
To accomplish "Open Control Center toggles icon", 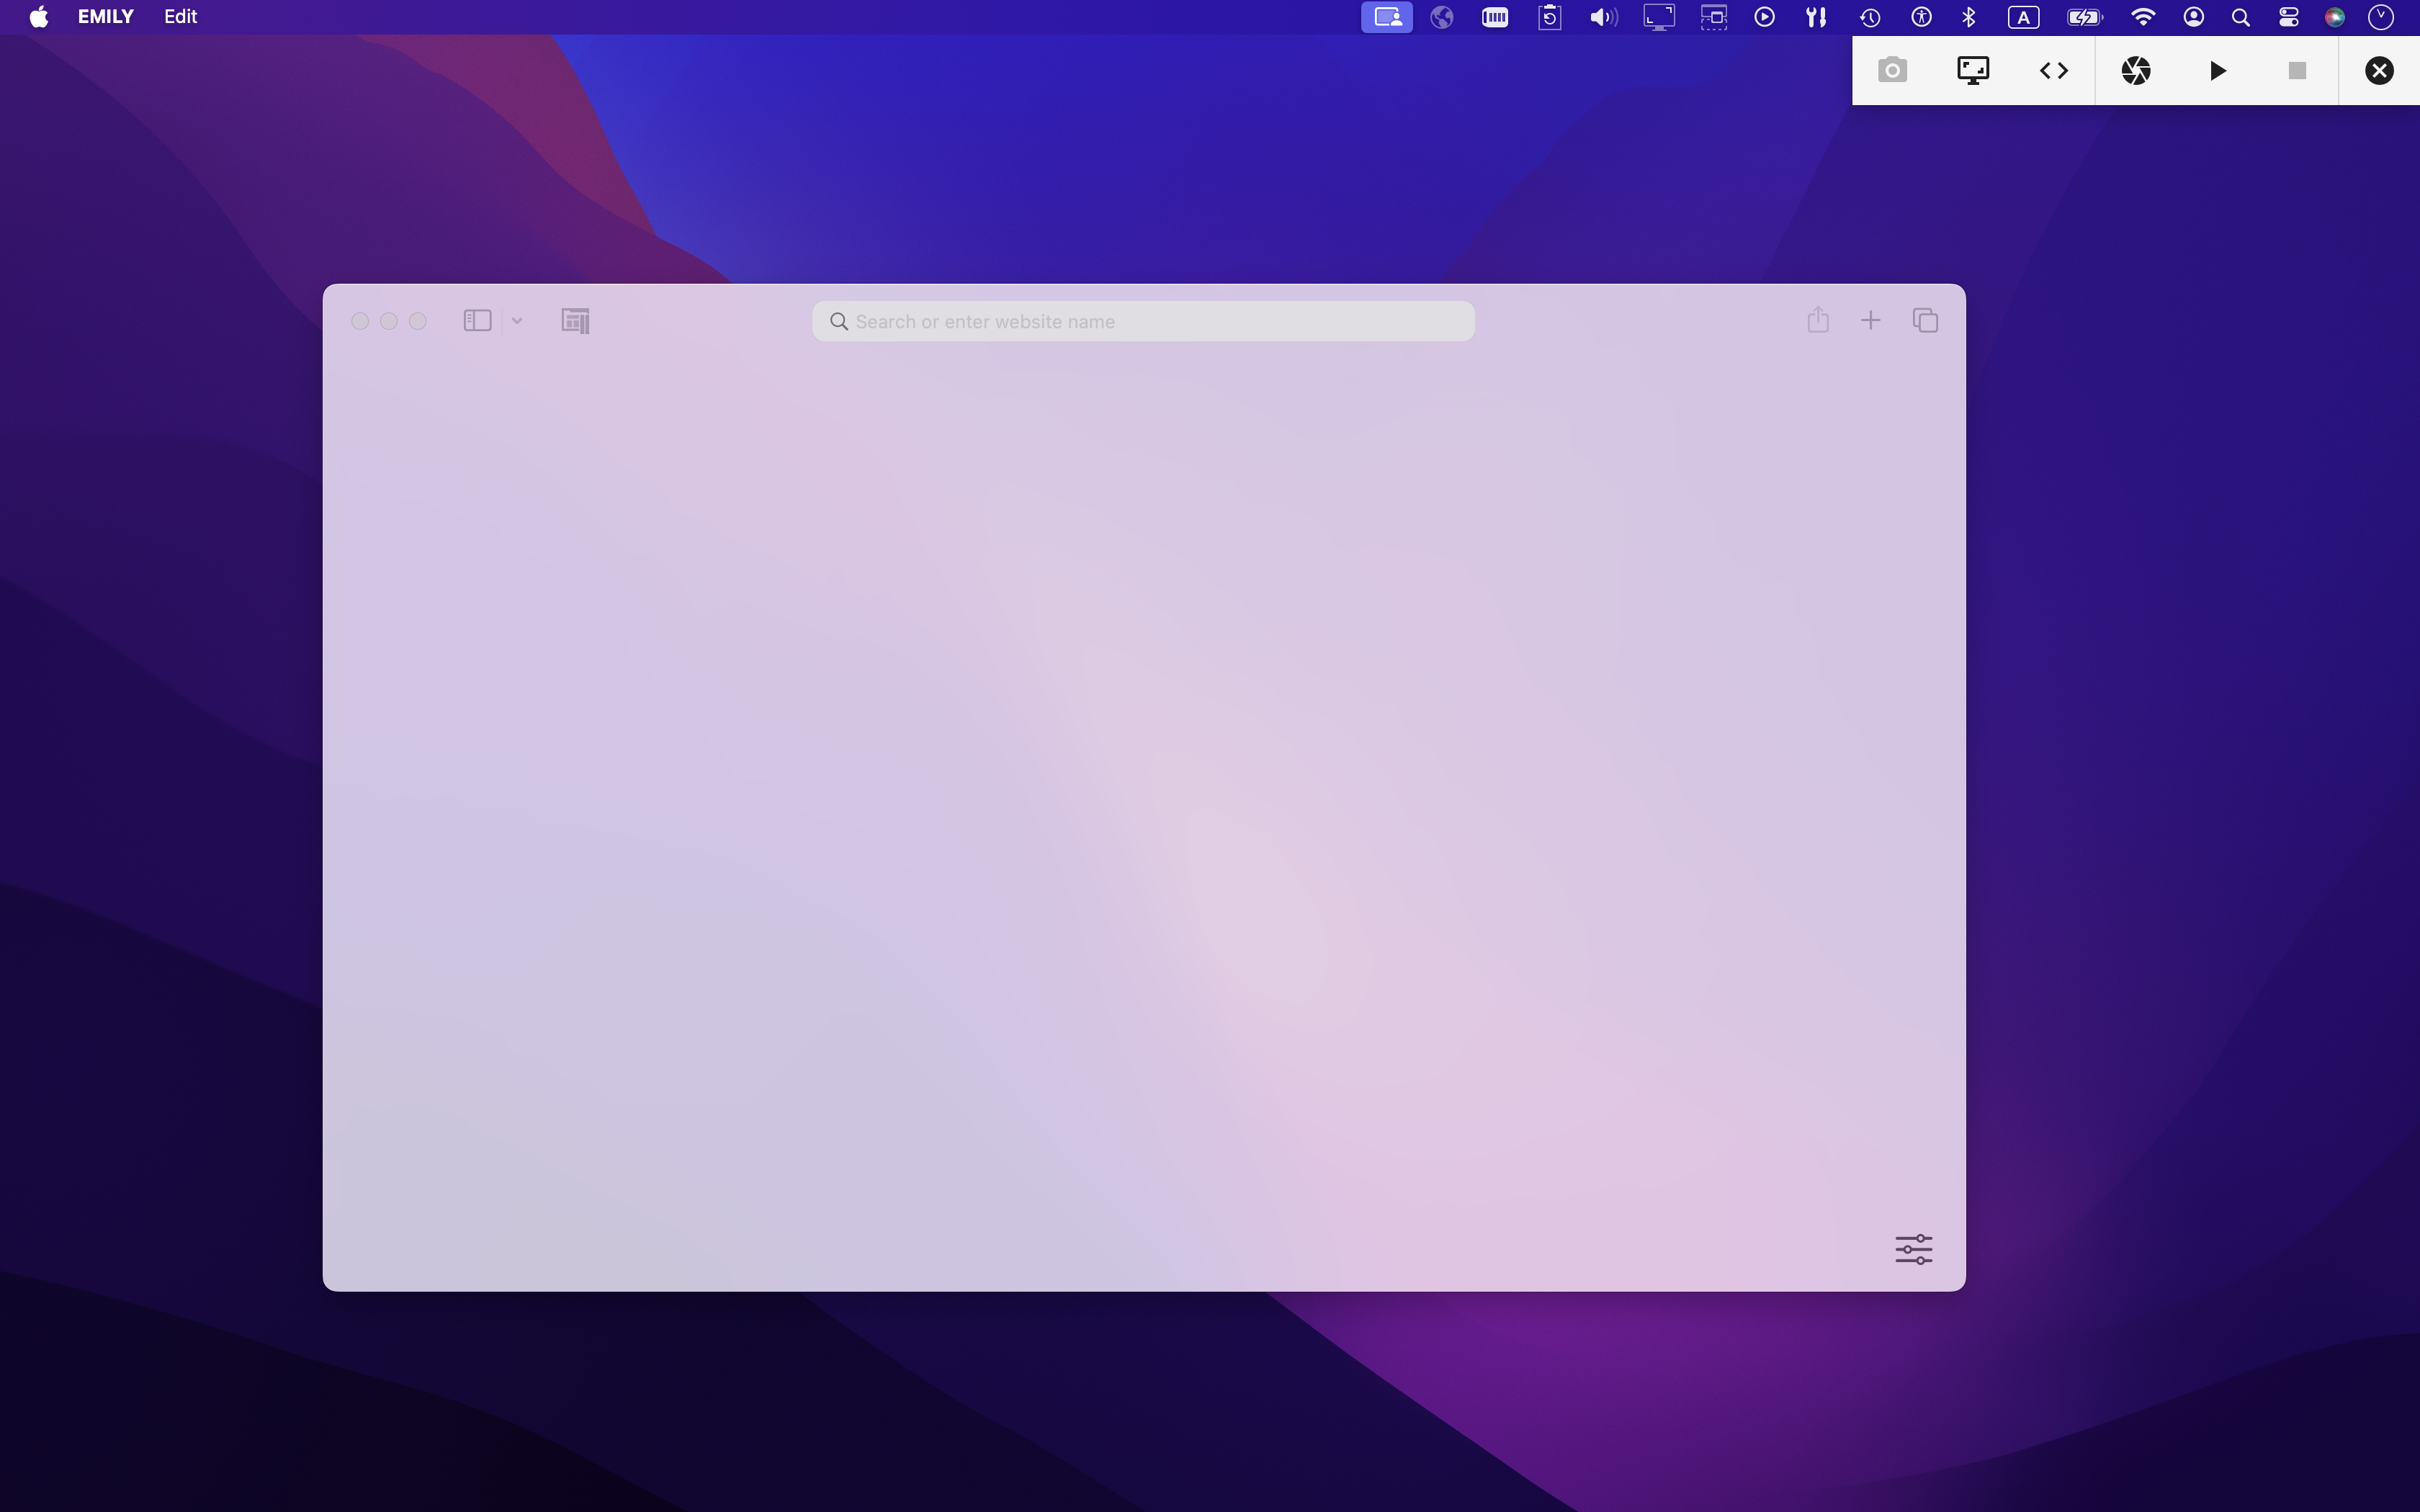I will coord(2289,17).
